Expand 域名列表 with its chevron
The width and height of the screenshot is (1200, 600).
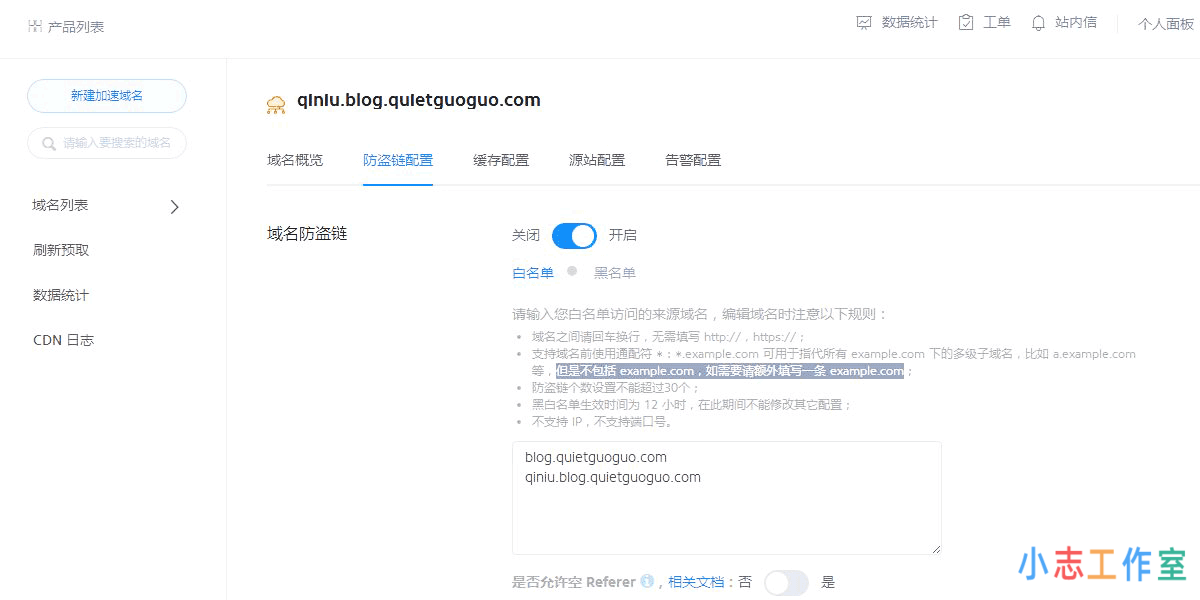(173, 206)
